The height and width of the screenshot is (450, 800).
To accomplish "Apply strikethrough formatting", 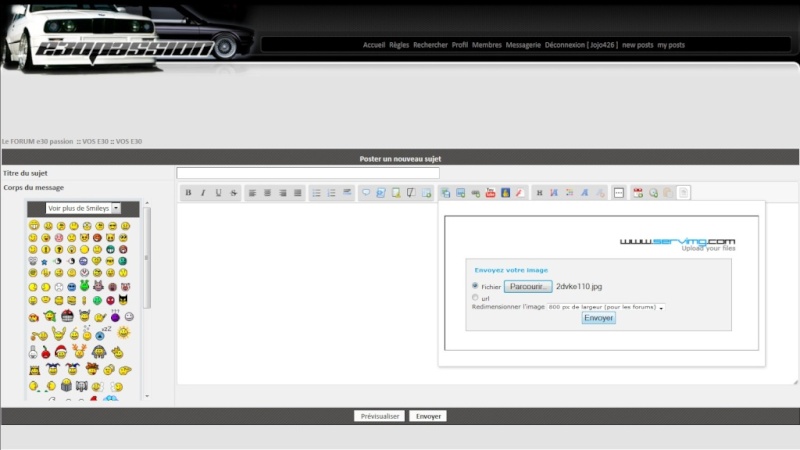I will (234, 192).
